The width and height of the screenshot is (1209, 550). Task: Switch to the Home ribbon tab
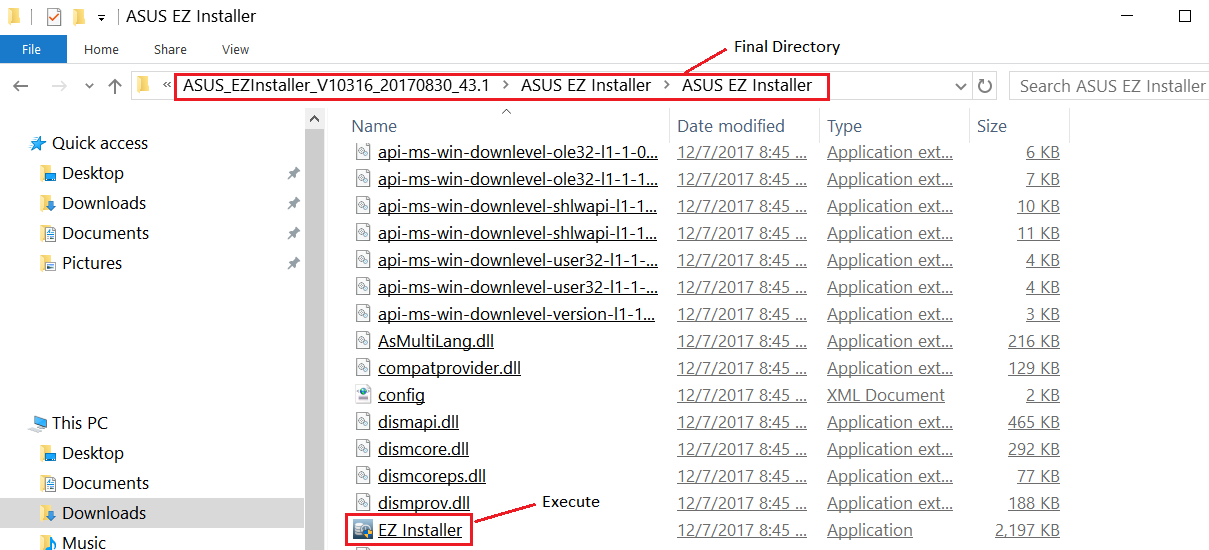click(x=102, y=49)
